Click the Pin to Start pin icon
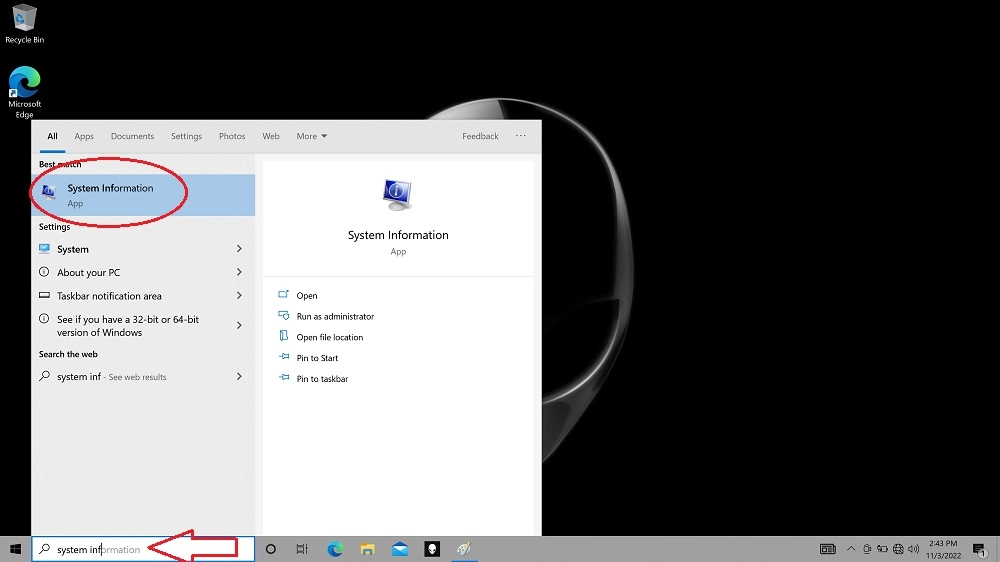Viewport: 1000px width, 562px height. [x=283, y=357]
